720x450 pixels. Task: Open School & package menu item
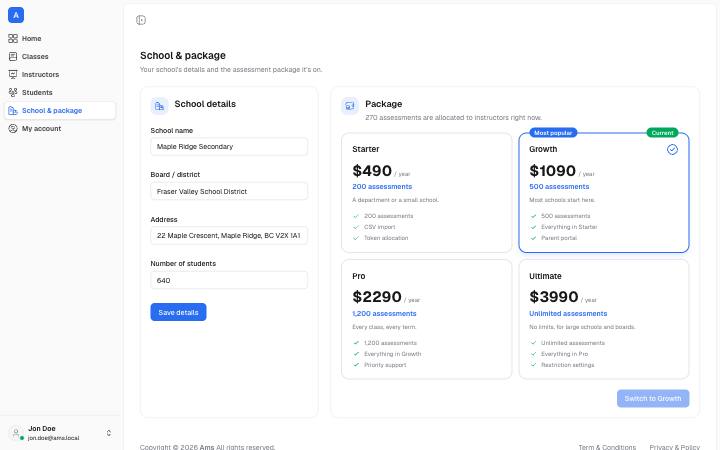(x=60, y=111)
